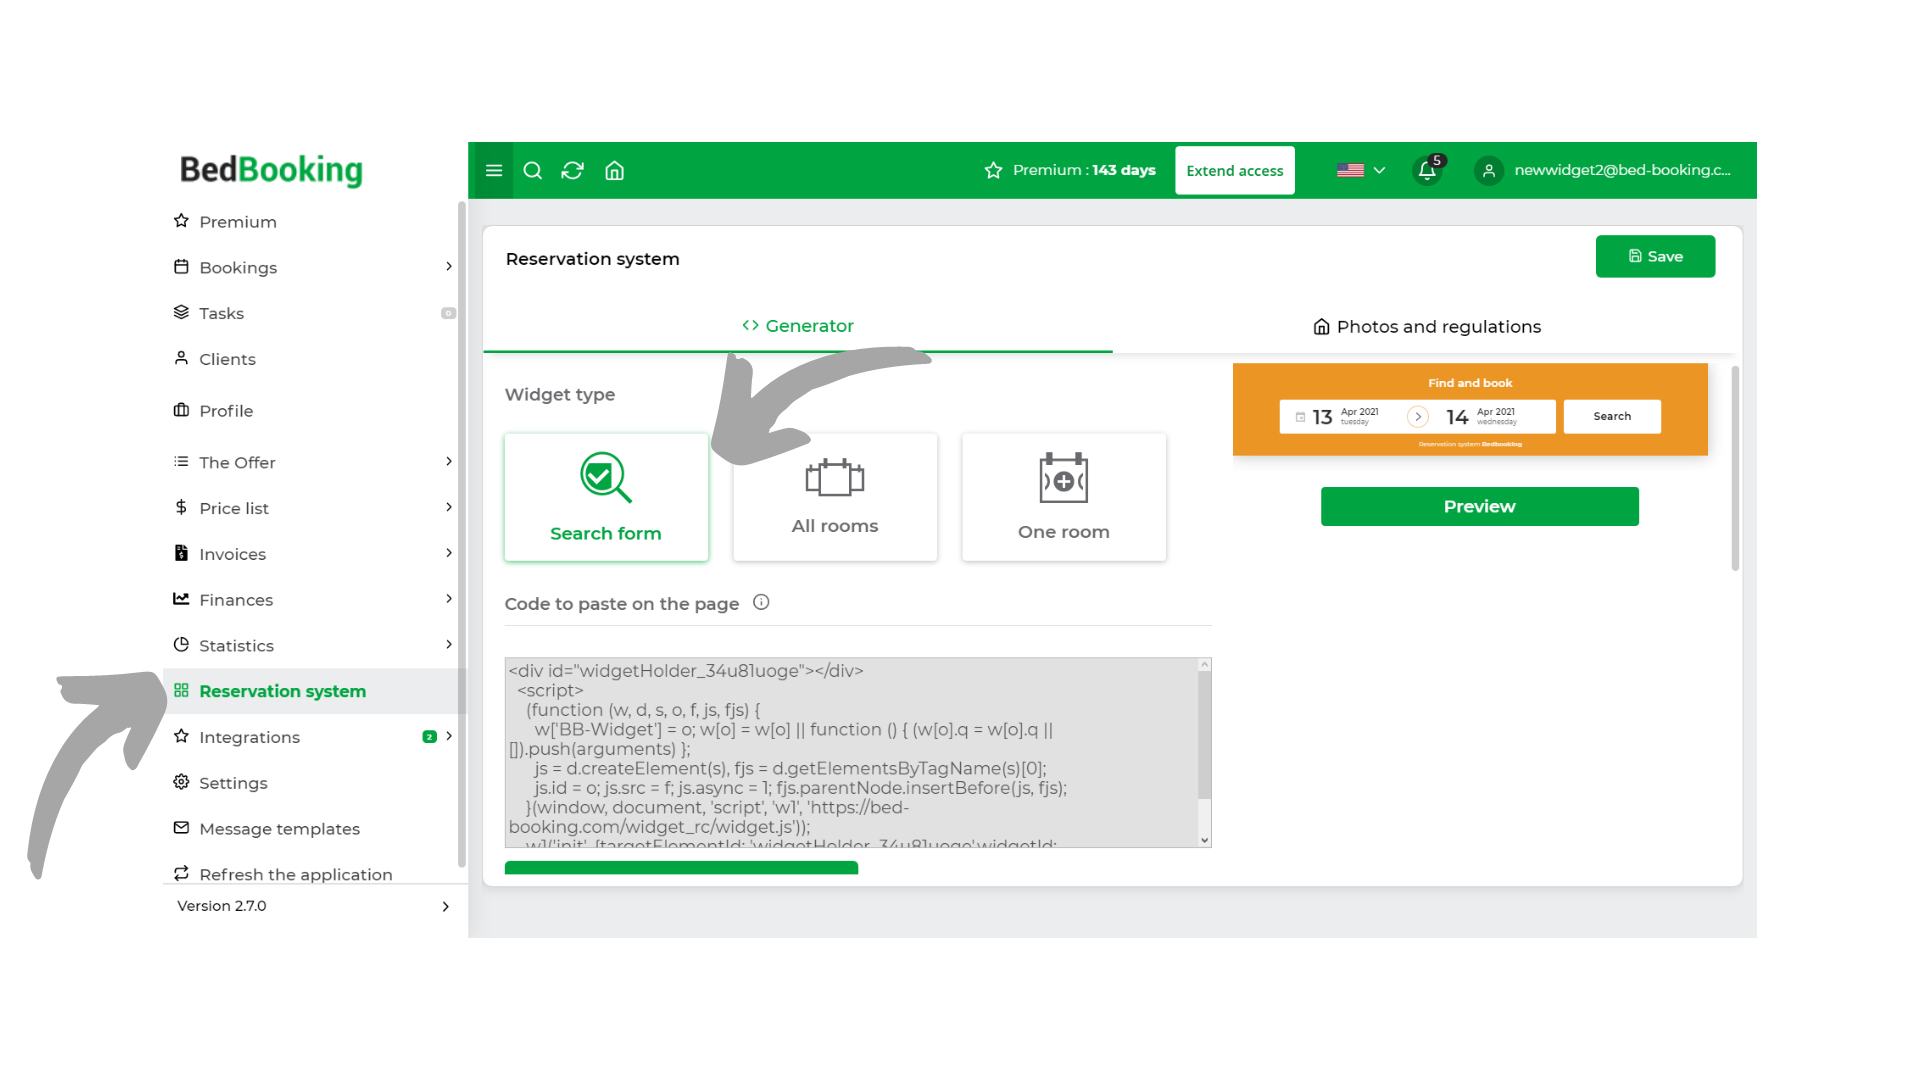Click the user avatar icon

tap(1489, 171)
